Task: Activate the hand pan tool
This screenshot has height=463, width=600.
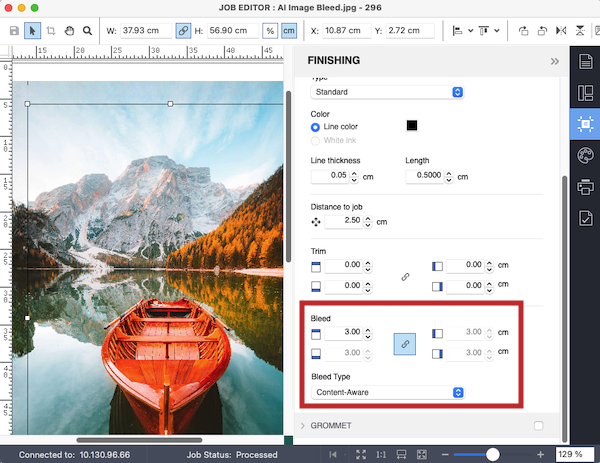Action: click(x=69, y=31)
